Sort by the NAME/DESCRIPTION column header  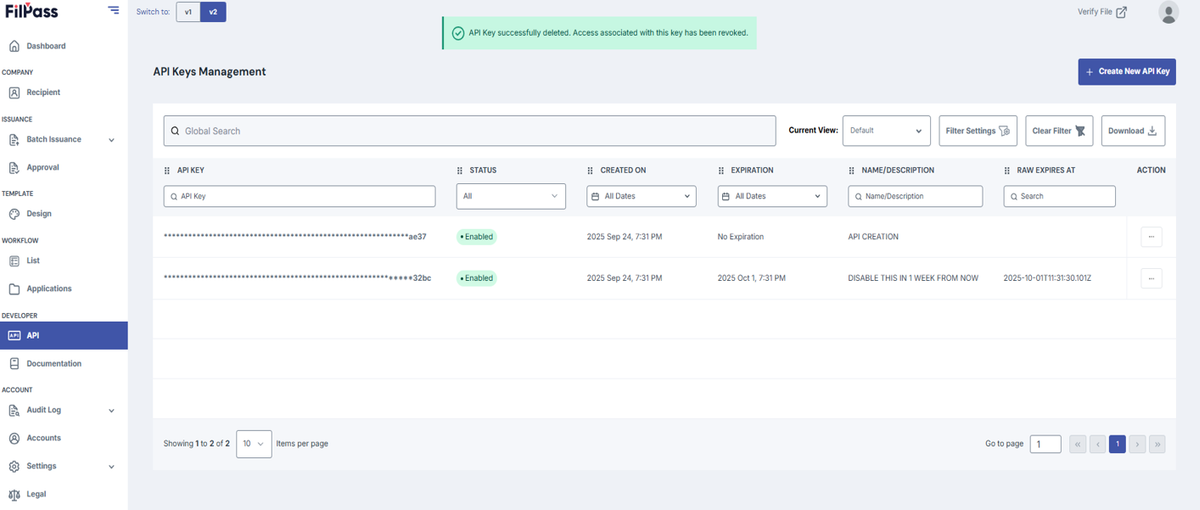[897, 170]
